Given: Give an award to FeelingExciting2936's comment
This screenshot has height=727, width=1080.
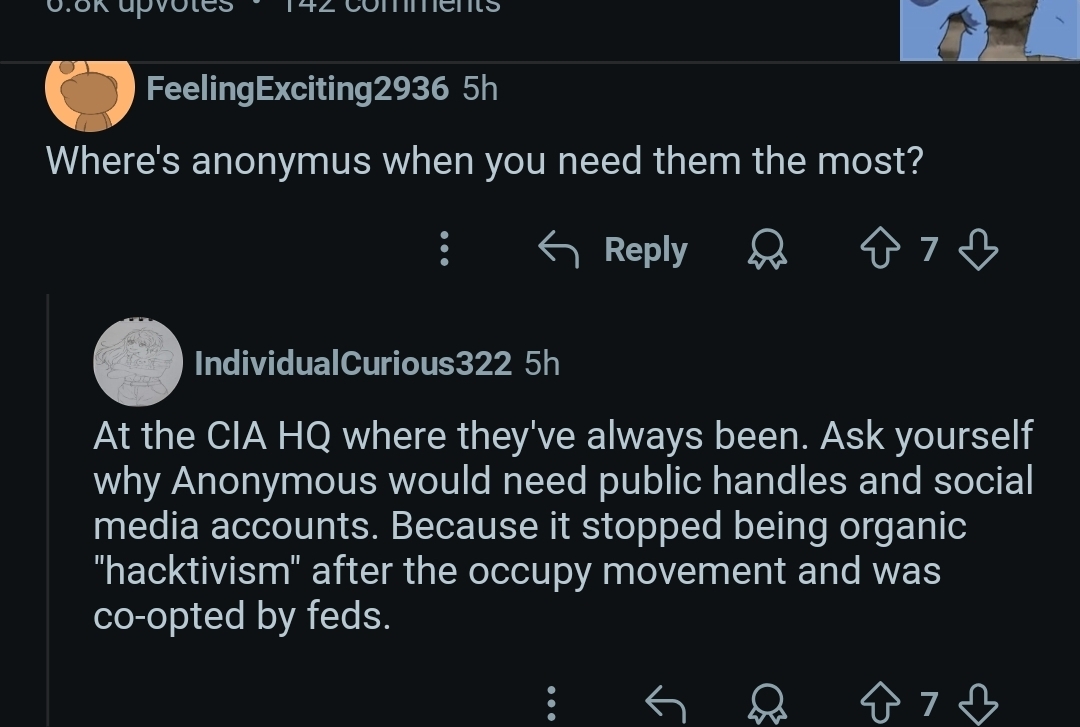Looking at the screenshot, I should (767, 249).
